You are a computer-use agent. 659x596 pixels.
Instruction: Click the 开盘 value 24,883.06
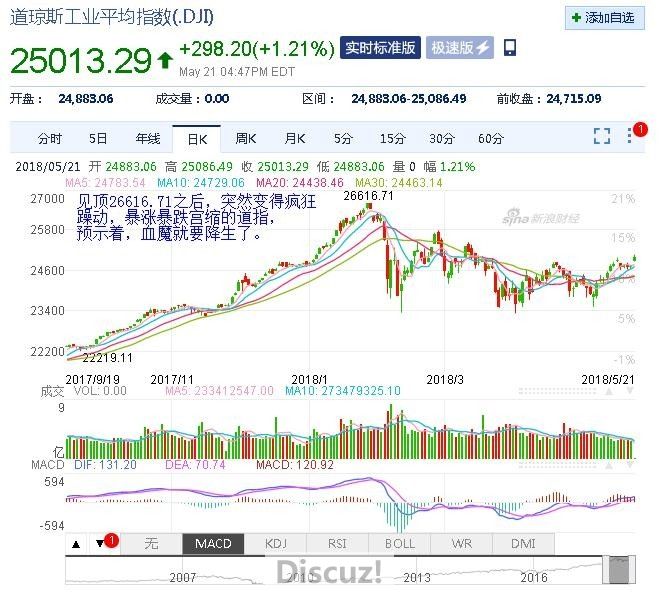click(x=86, y=99)
